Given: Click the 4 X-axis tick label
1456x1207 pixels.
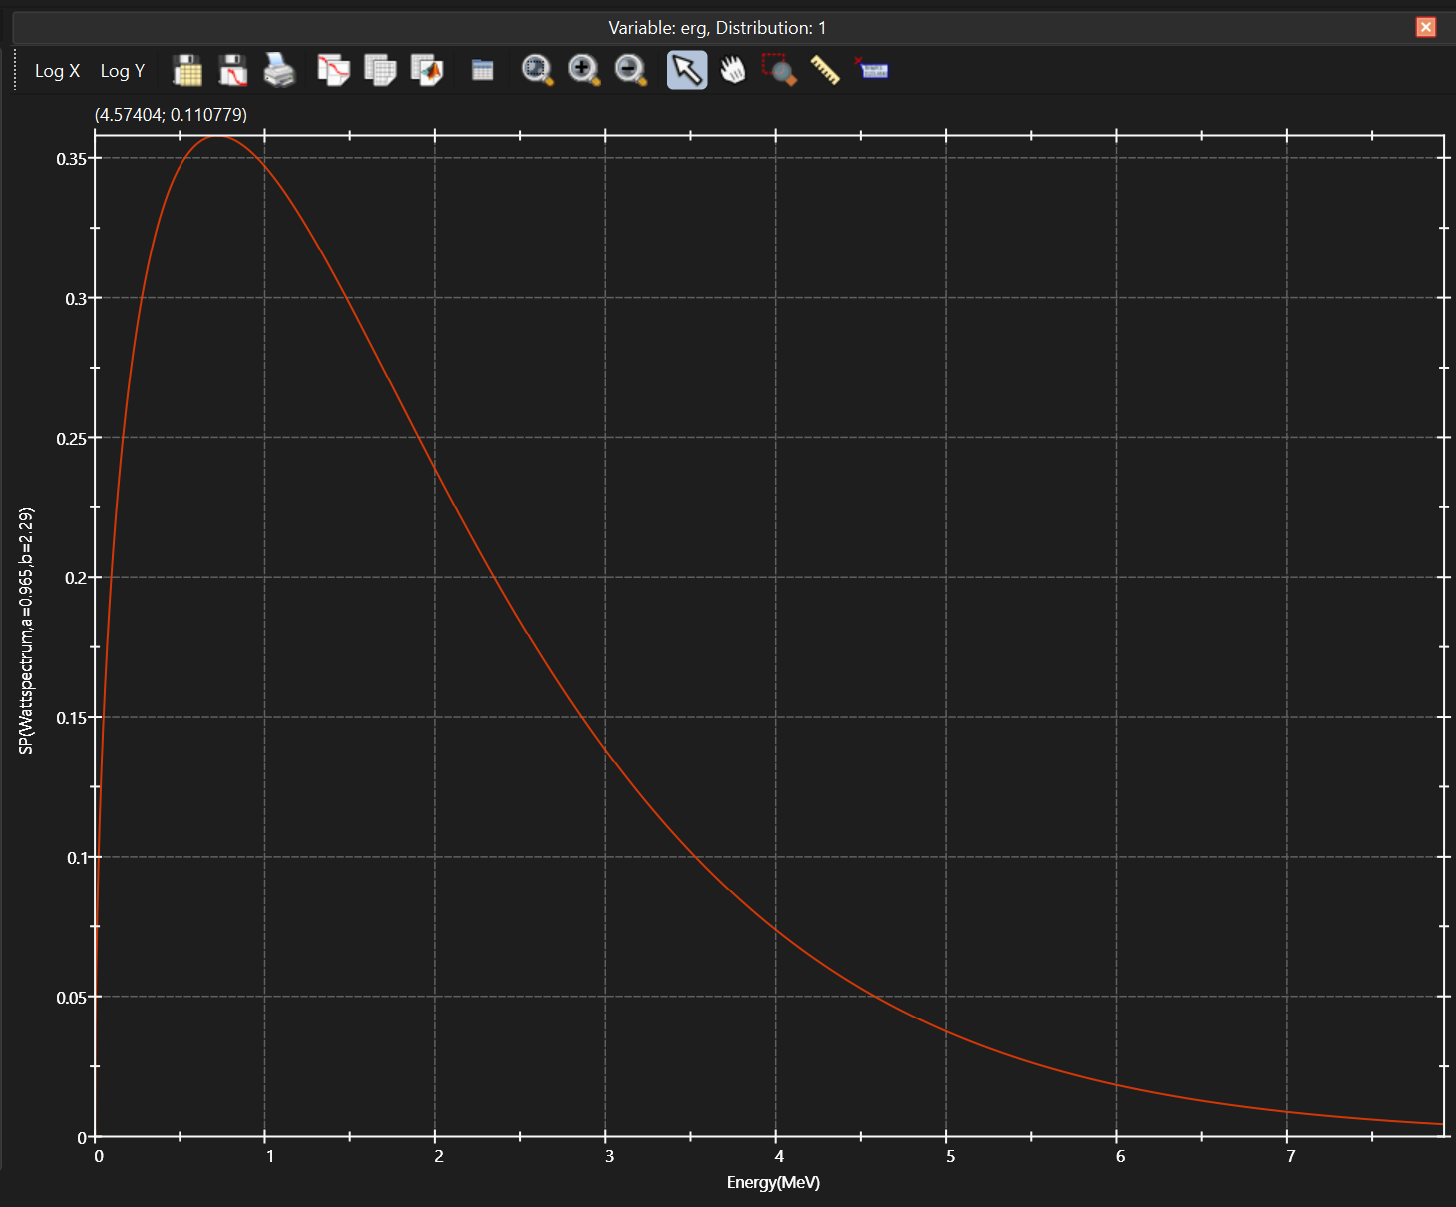Looking at the screenshot, I should (779, 1156).
